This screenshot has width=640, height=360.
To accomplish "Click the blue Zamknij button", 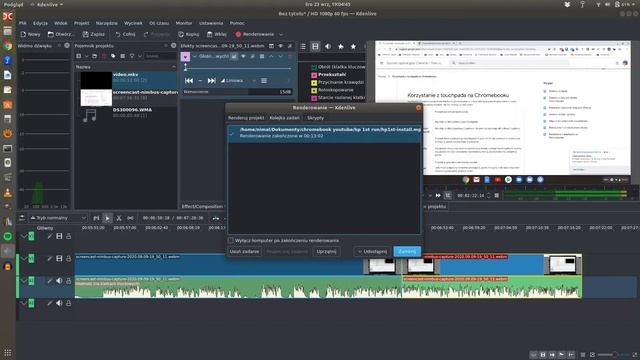I will pyautogui.click(x=407, y=251).
